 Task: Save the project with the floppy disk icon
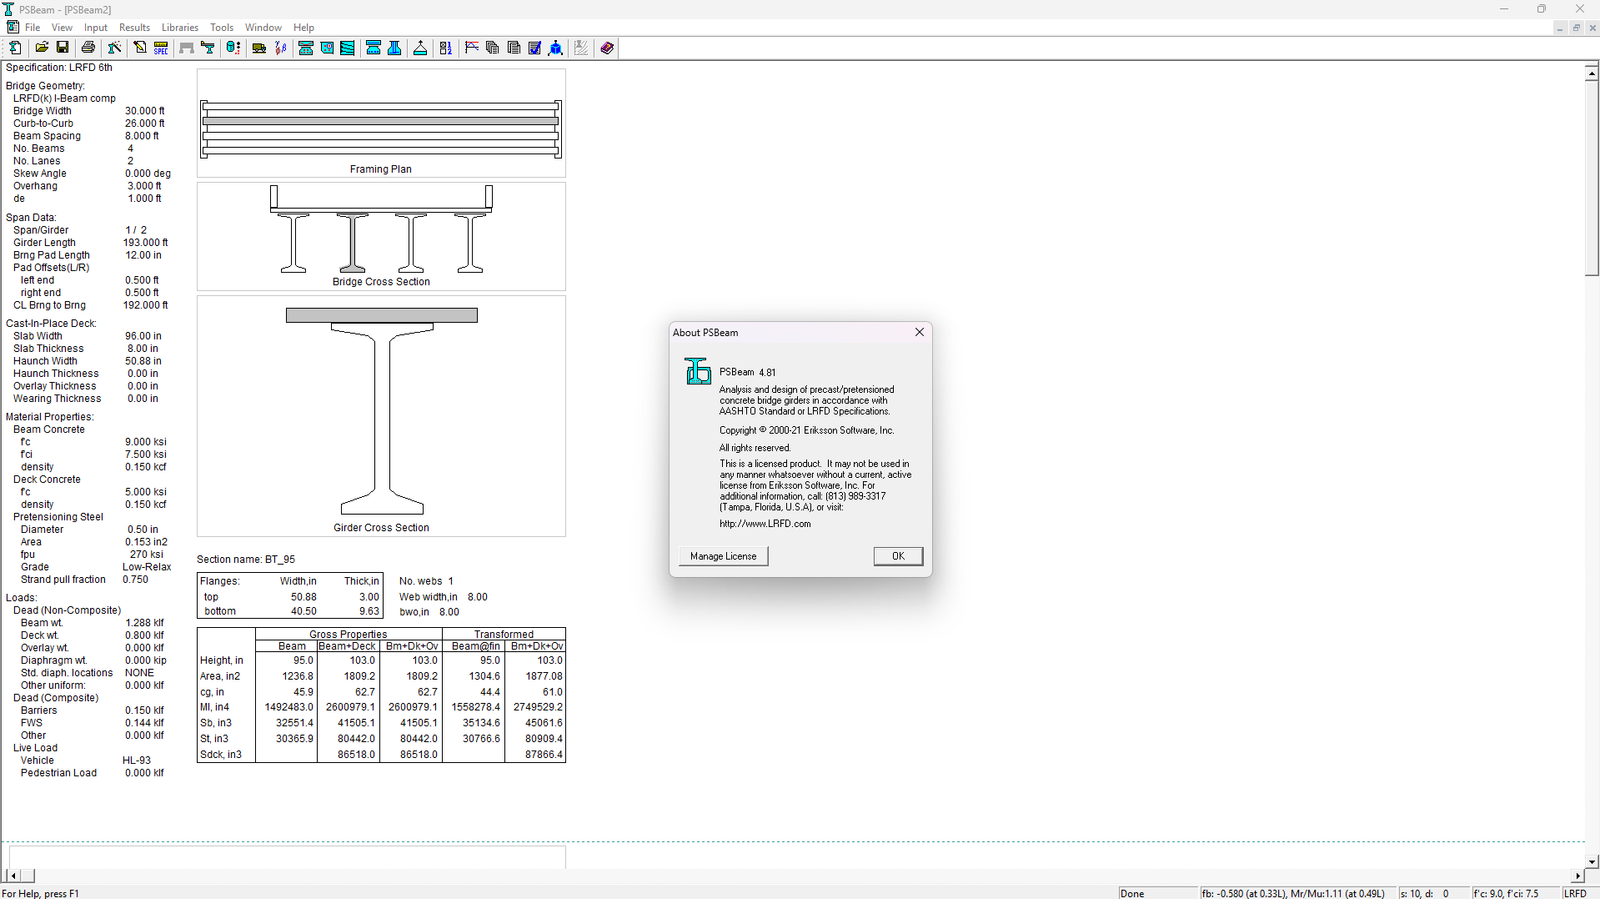62,48
